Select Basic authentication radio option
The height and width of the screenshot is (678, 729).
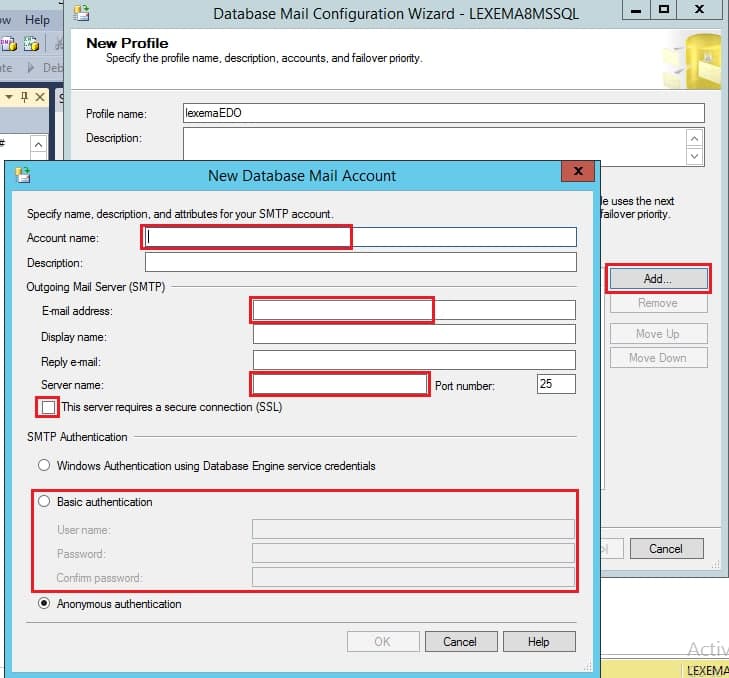coord(44,501)
